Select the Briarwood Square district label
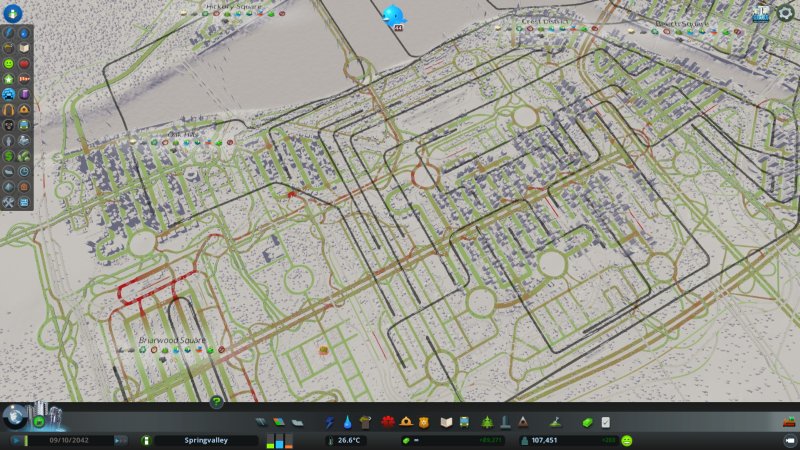 coord(172,340)
